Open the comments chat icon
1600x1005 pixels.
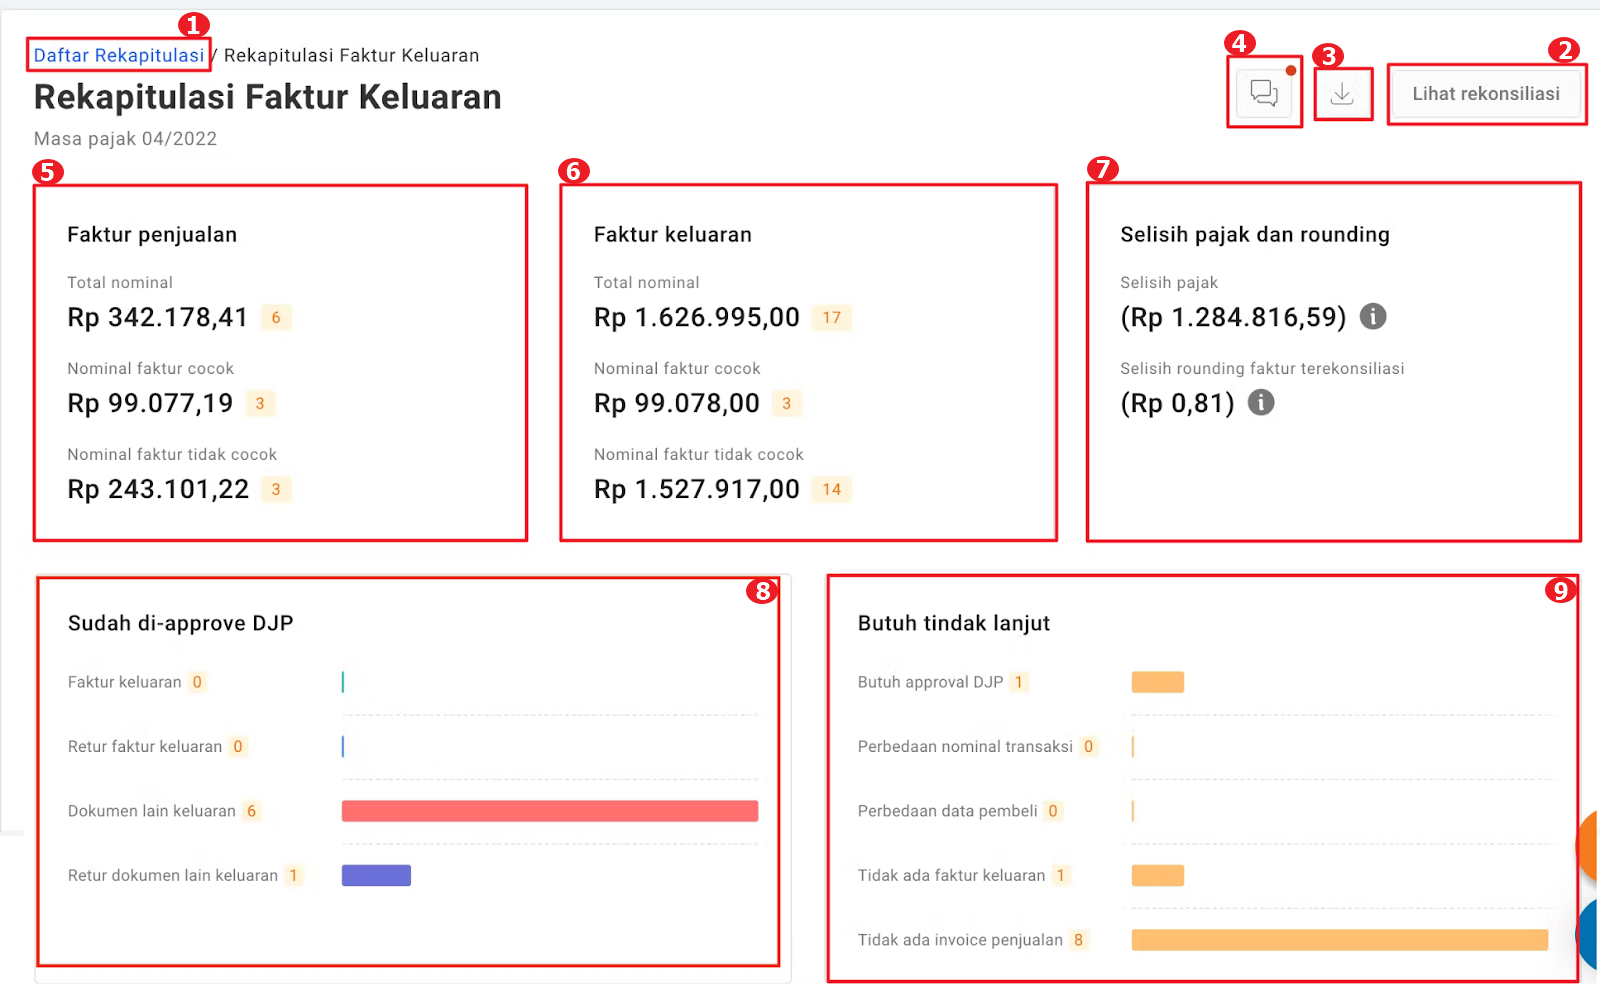pyautogui.click(x=1264, y=93)
